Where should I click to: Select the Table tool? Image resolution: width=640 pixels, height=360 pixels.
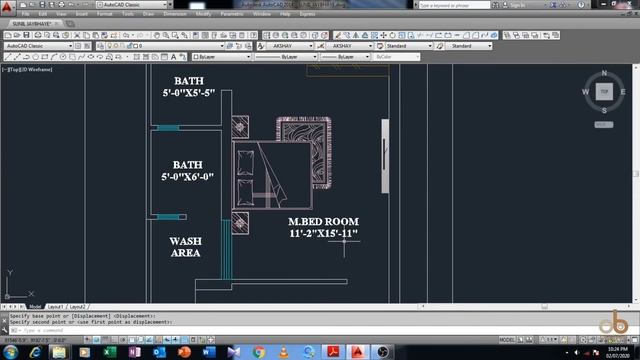164,57
